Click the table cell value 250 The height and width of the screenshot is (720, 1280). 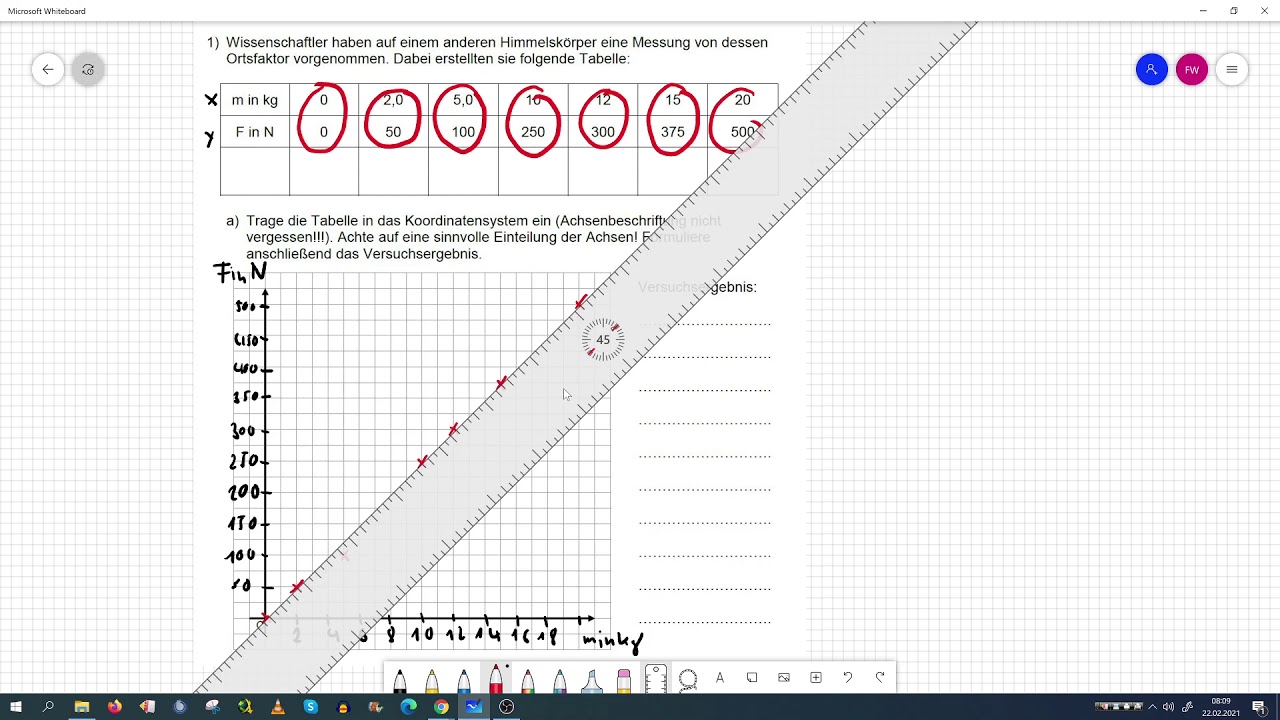coord(533,132)
